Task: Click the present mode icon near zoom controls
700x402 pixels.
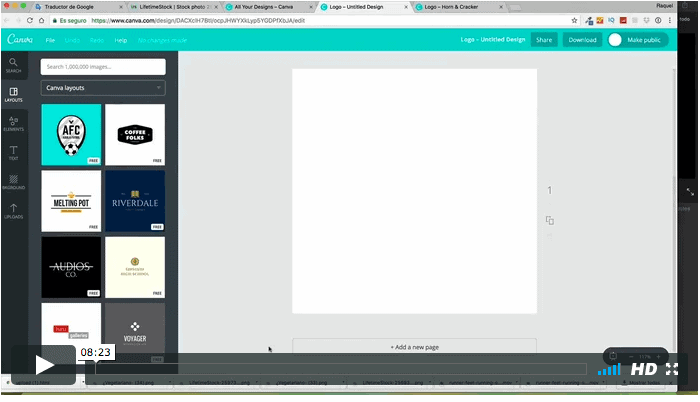Action: point(613,356)
